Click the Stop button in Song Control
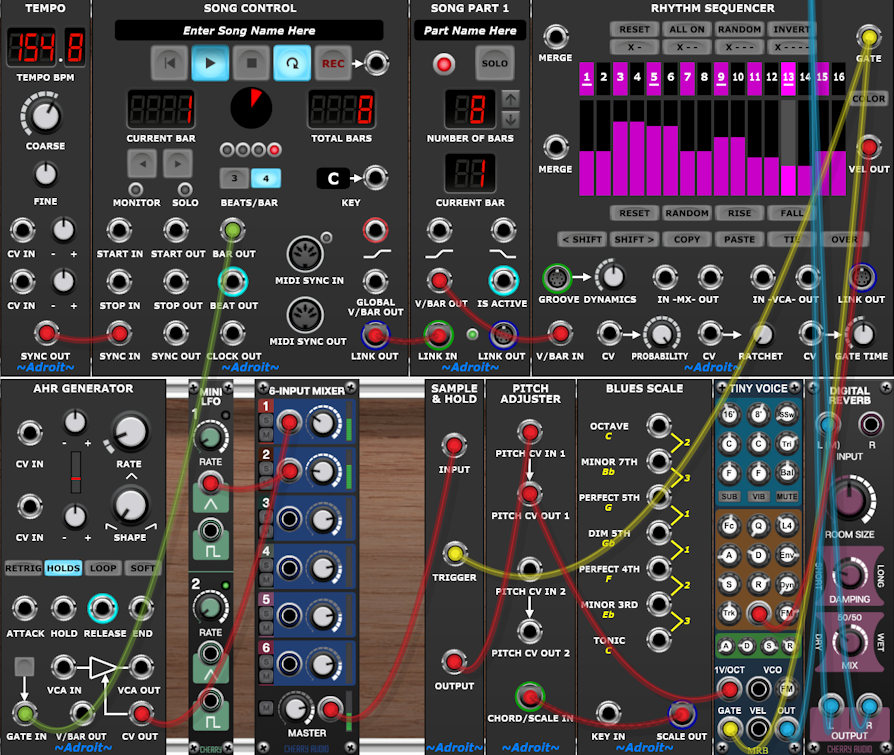Image resolution: width=894 pixels, height=755 pixels. 251,63
